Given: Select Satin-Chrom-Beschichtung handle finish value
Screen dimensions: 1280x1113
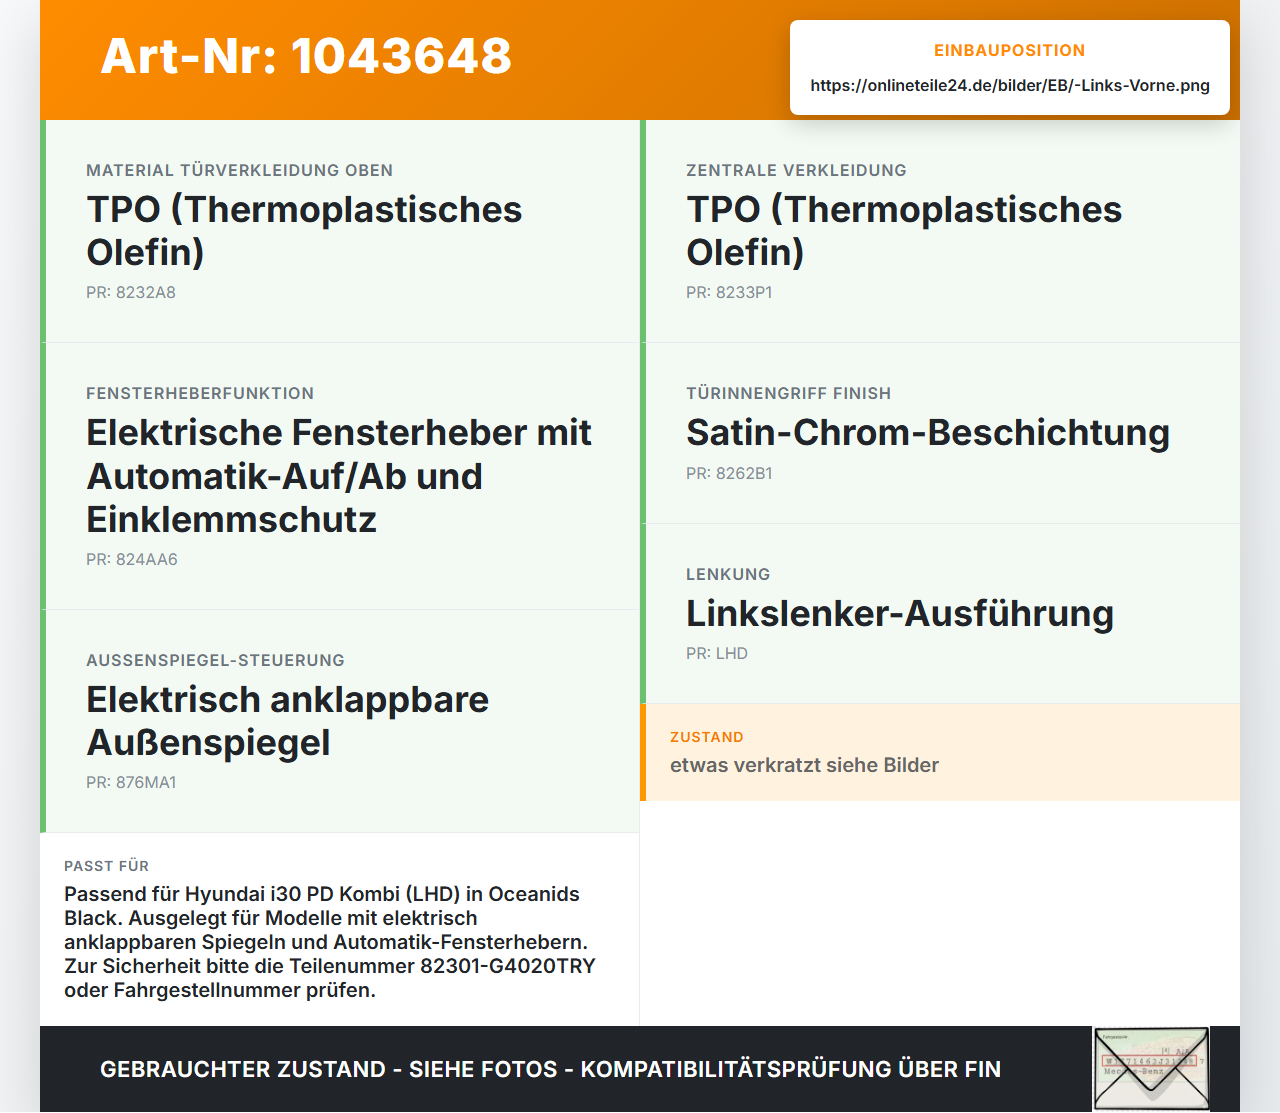Looking at the screenshot, I should coord(928,433).
